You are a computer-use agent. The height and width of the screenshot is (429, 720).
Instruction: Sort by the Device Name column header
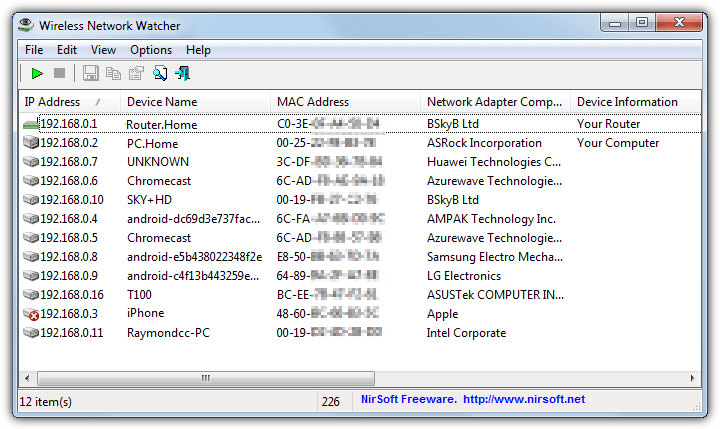coord(195,102)
